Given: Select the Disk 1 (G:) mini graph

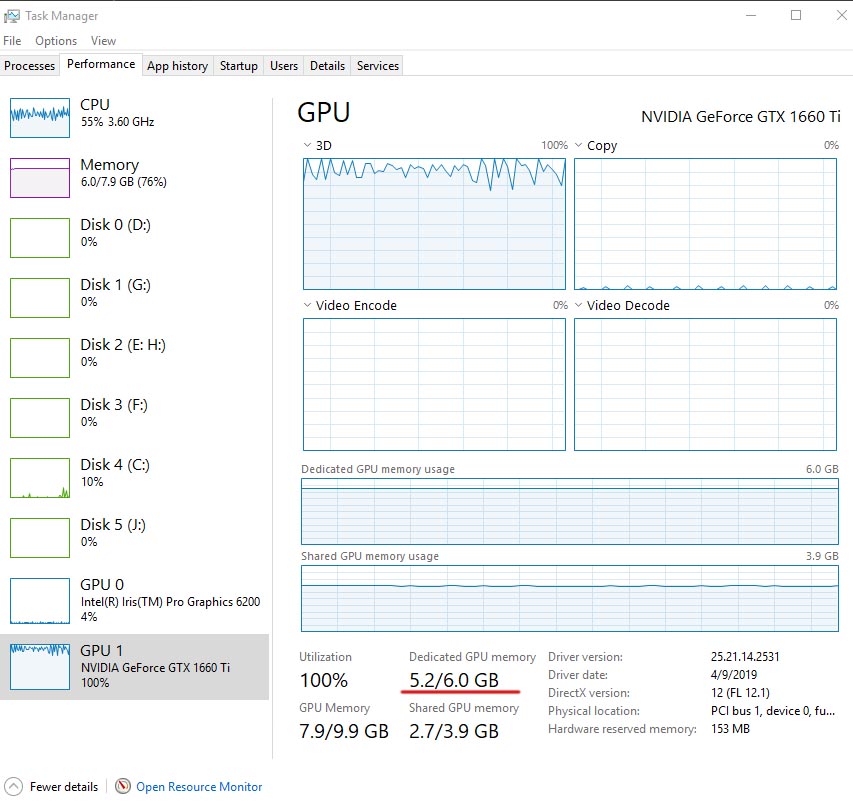Looking at the screenshot, I should click(40, 298).
